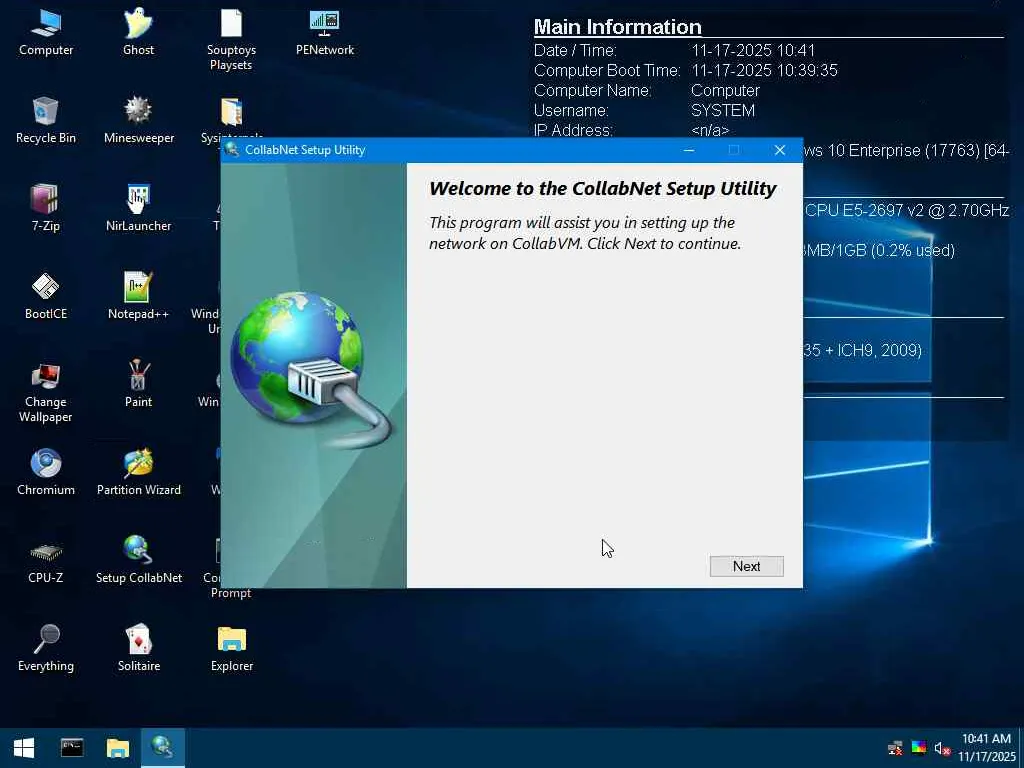Launch the Notepad++ icon
The height and width of the screenshot is (768, 1024).
[138, 296]
